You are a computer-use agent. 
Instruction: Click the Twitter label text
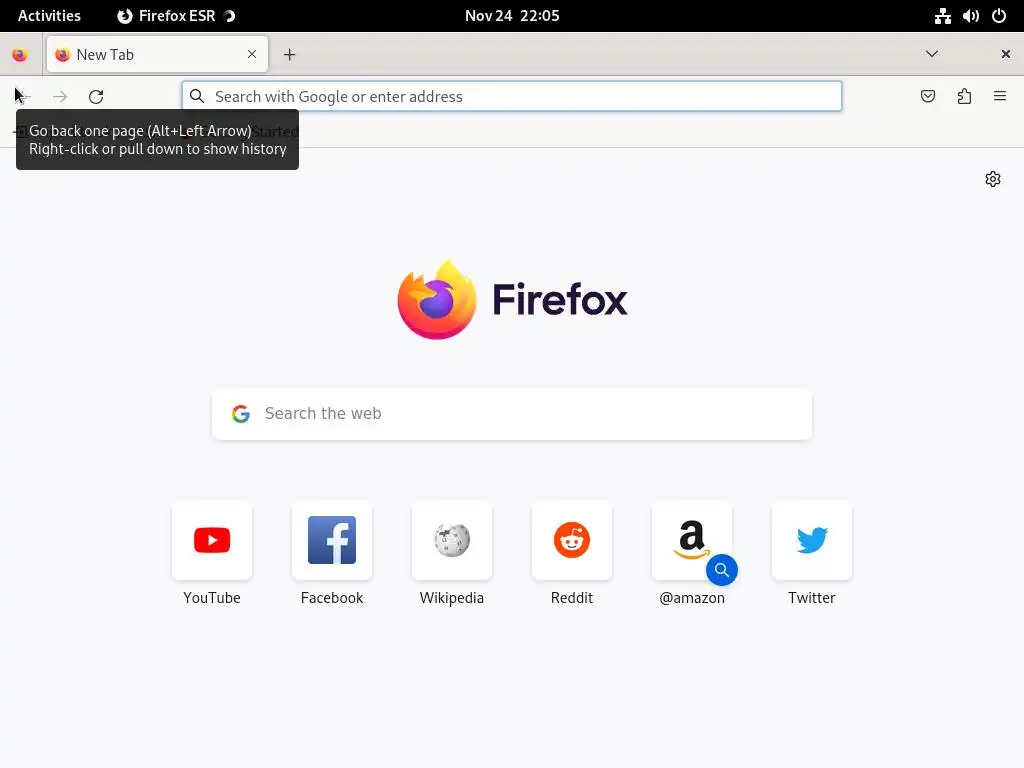click(x=812, y=598)
